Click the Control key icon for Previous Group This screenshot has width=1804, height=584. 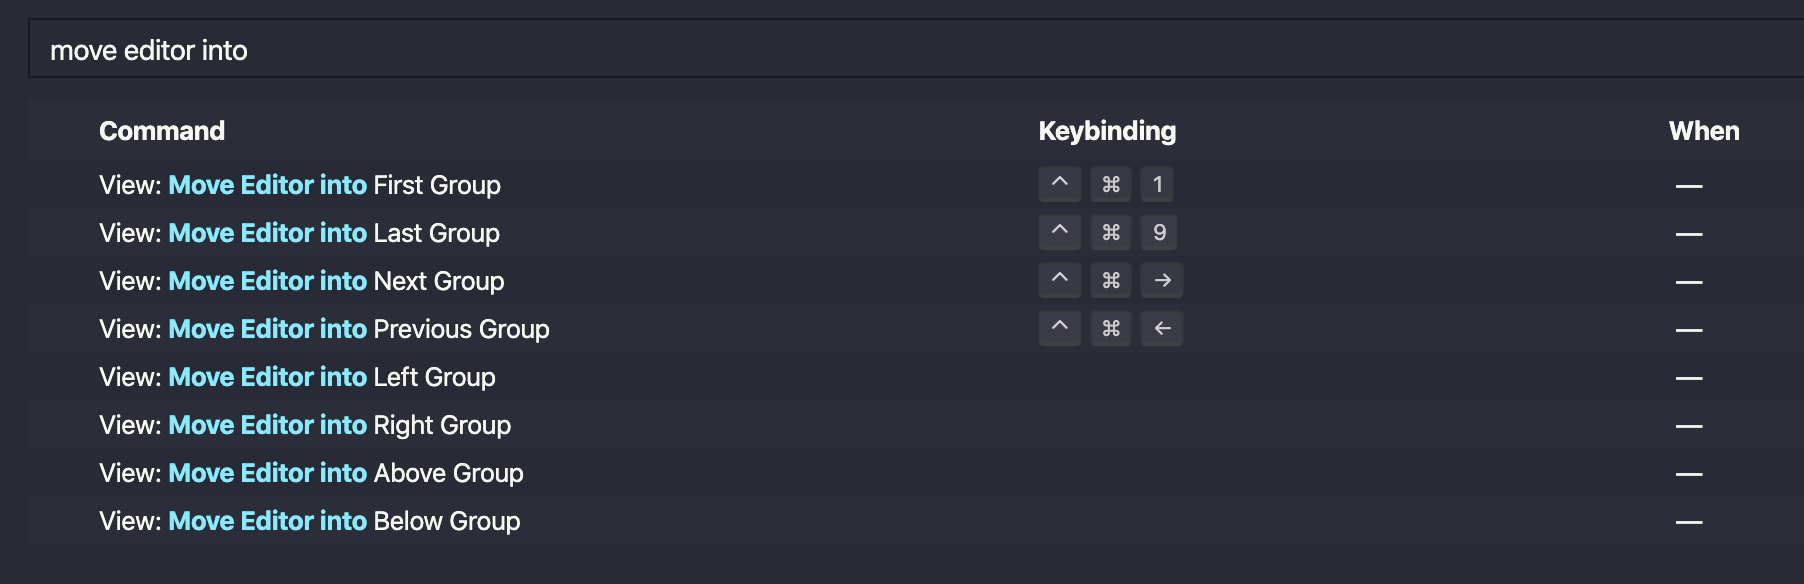click(x=1059, y=328)
